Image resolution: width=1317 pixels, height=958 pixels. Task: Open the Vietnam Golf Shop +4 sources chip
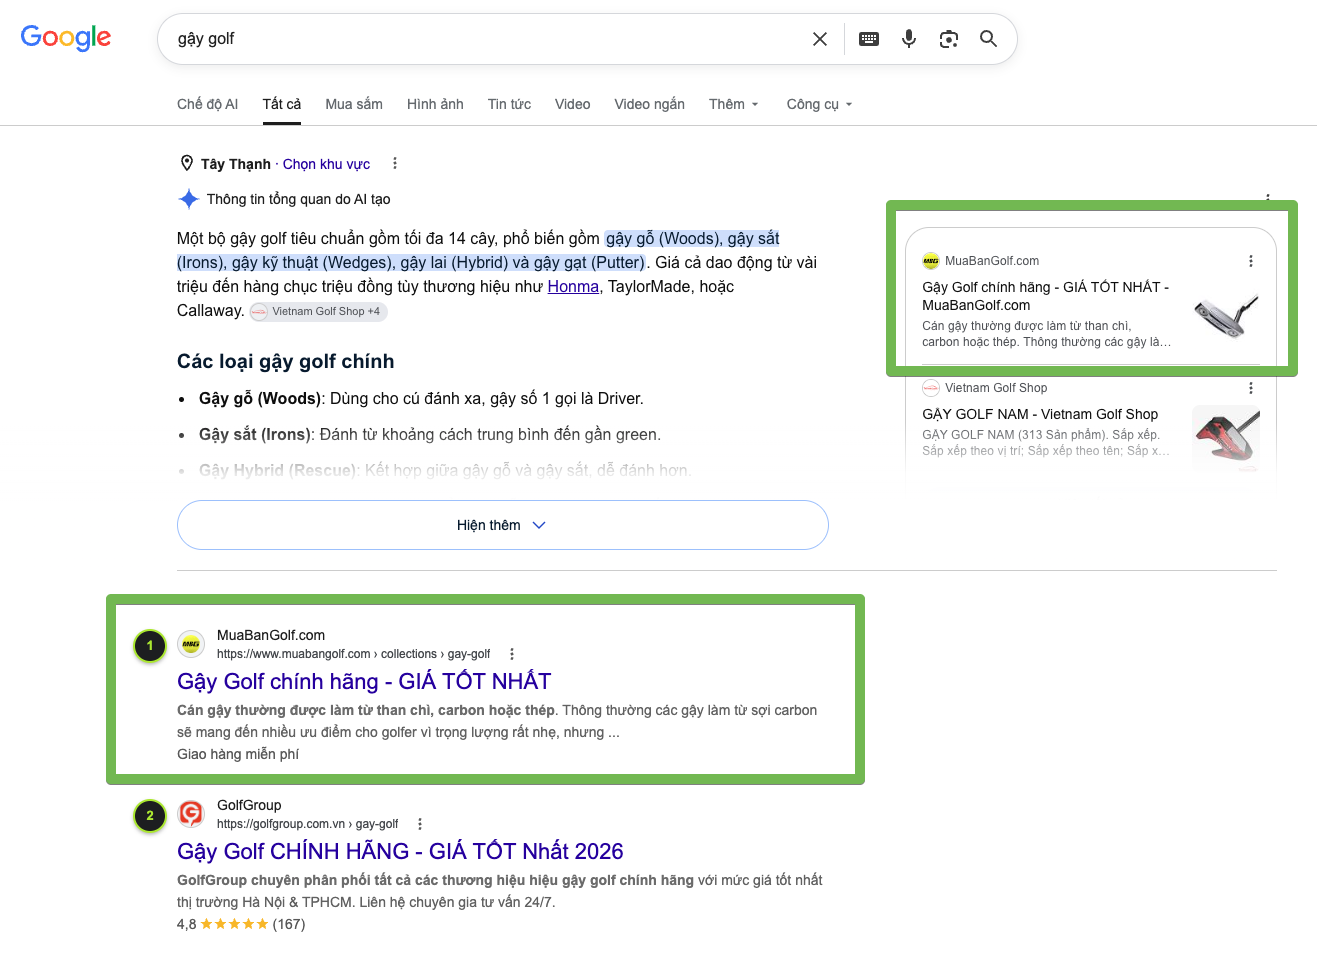coord(318,311)
